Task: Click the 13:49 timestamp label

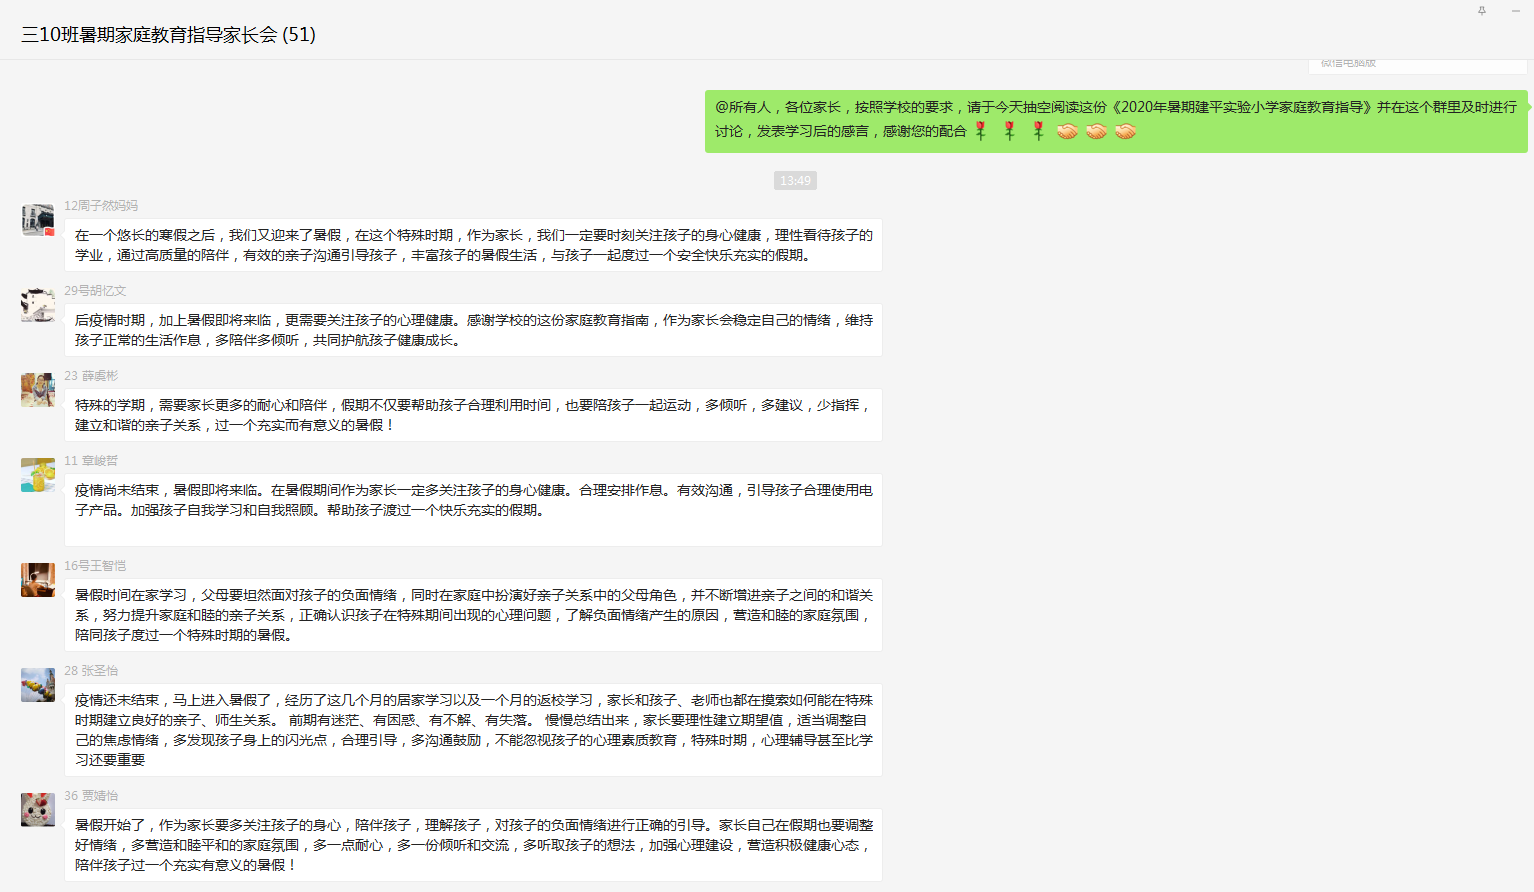Action: (795, 181)
